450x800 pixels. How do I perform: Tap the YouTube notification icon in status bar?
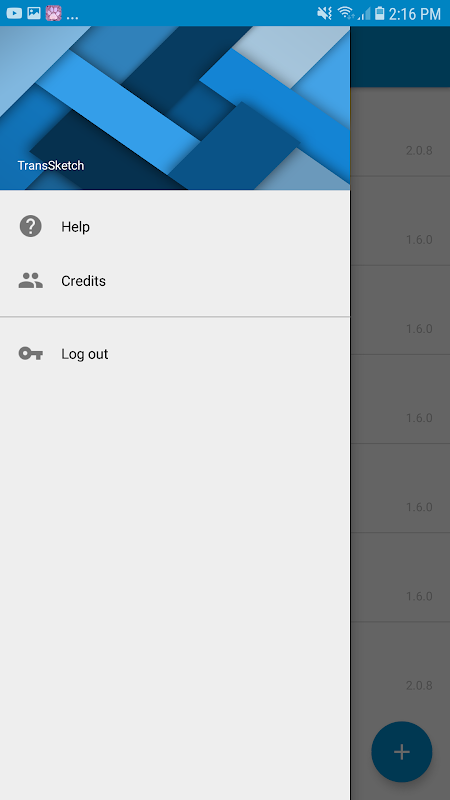tap(14, 13)
